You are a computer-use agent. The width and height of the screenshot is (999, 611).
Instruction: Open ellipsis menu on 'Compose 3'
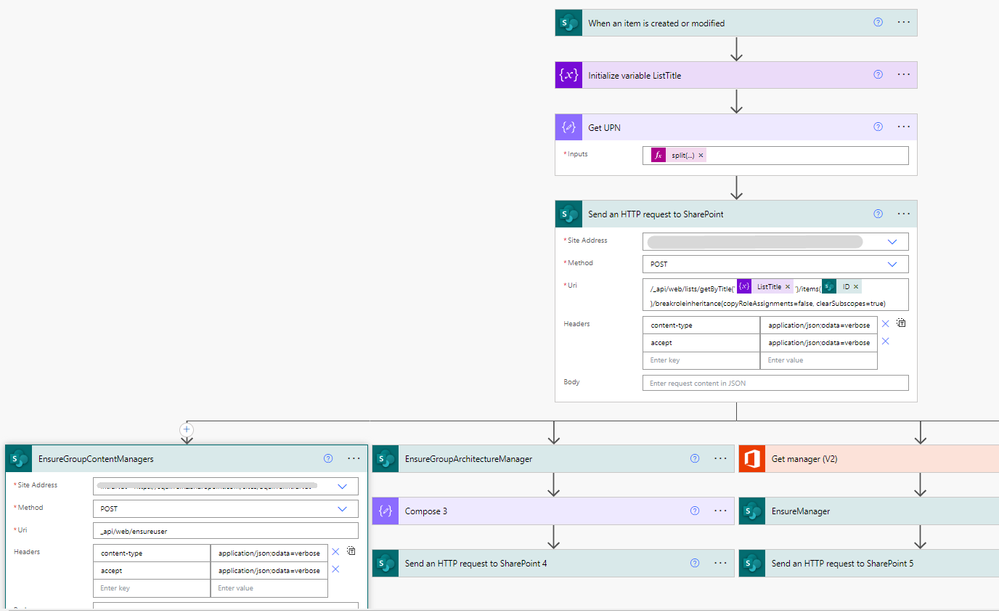pos(720,510)
